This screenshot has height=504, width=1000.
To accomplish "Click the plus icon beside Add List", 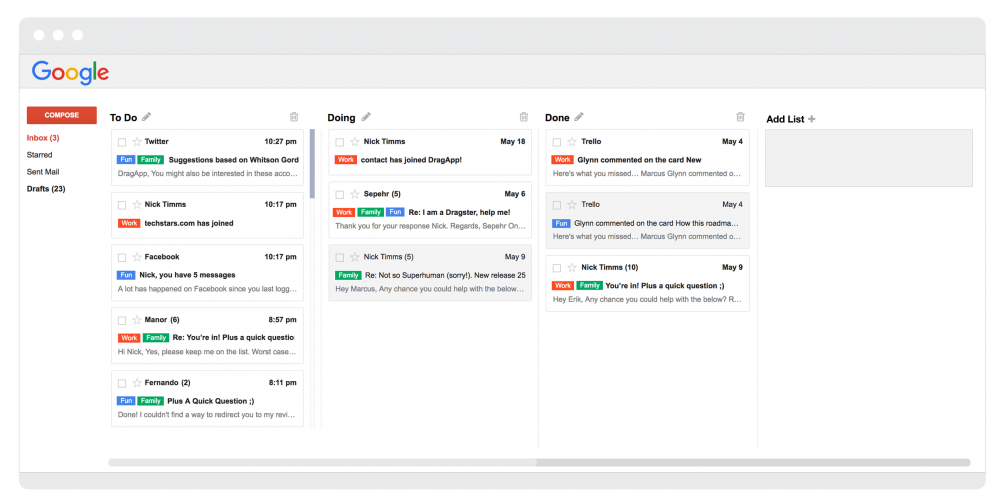I will point(811,119).
